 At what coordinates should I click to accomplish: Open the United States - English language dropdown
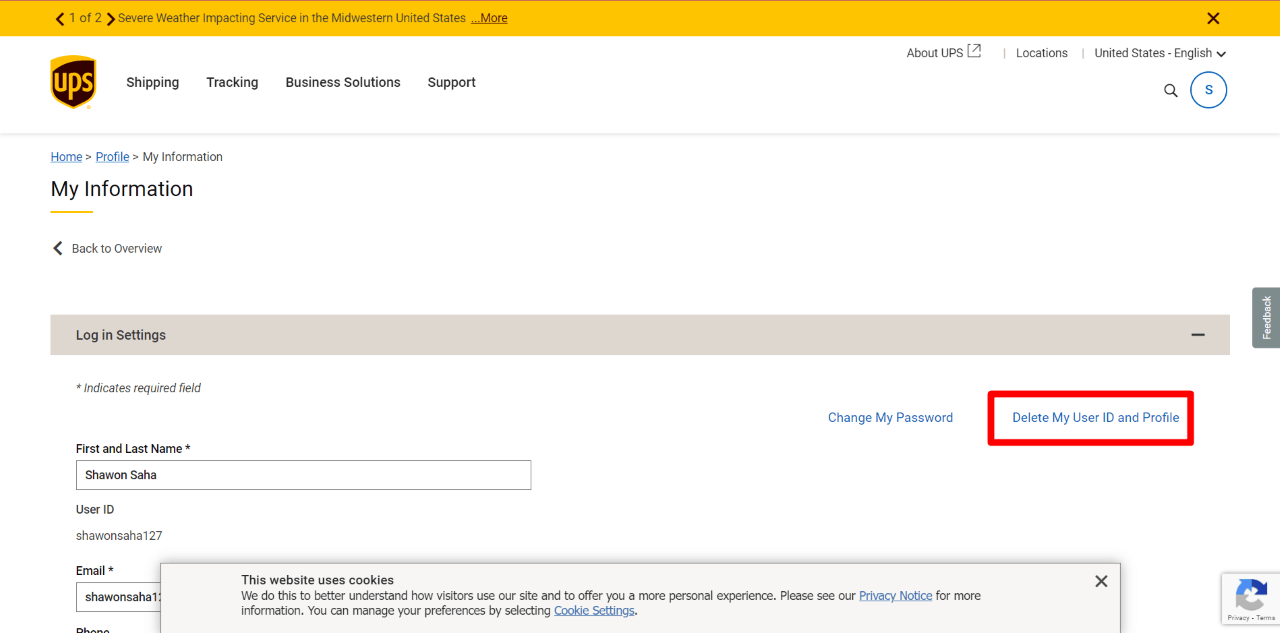(x=1160, y=53)
